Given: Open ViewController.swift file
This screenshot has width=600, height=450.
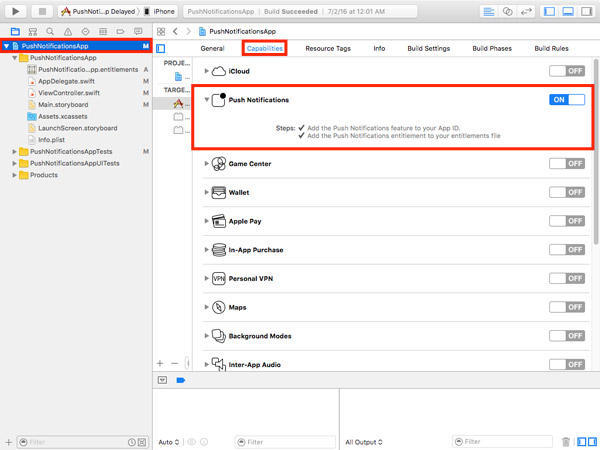Looking at the screenshot, I should (x=69, y=93).
